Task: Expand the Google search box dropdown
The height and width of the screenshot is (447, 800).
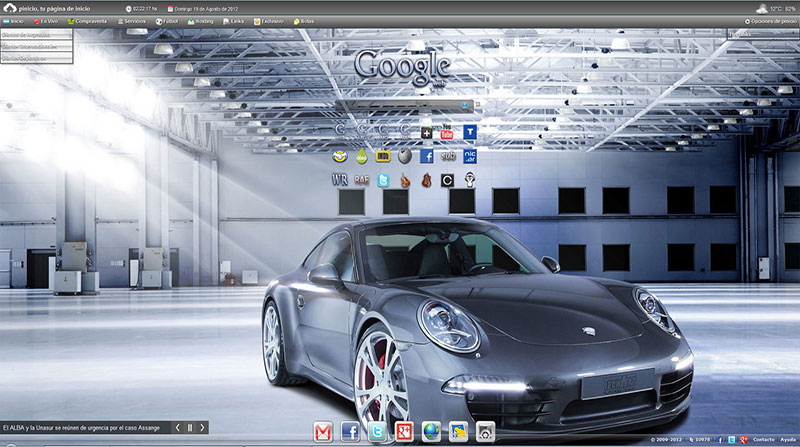Action: [x=465, y=104]
